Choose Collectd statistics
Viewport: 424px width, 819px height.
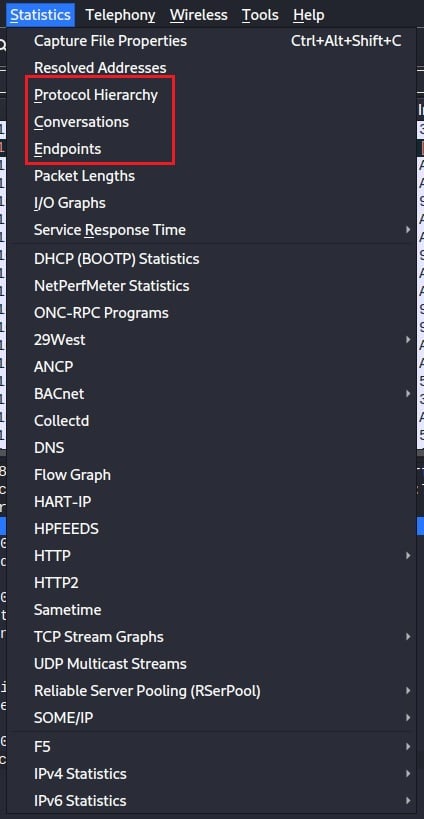pyautogui.click(x=211, y=420)
